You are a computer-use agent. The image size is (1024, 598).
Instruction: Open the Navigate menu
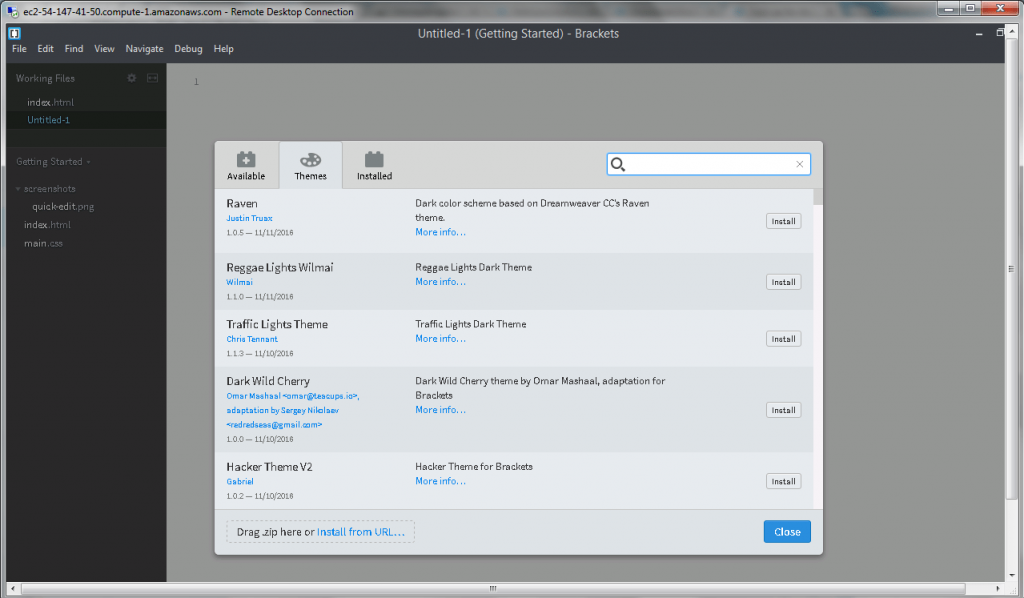[144, 48]
